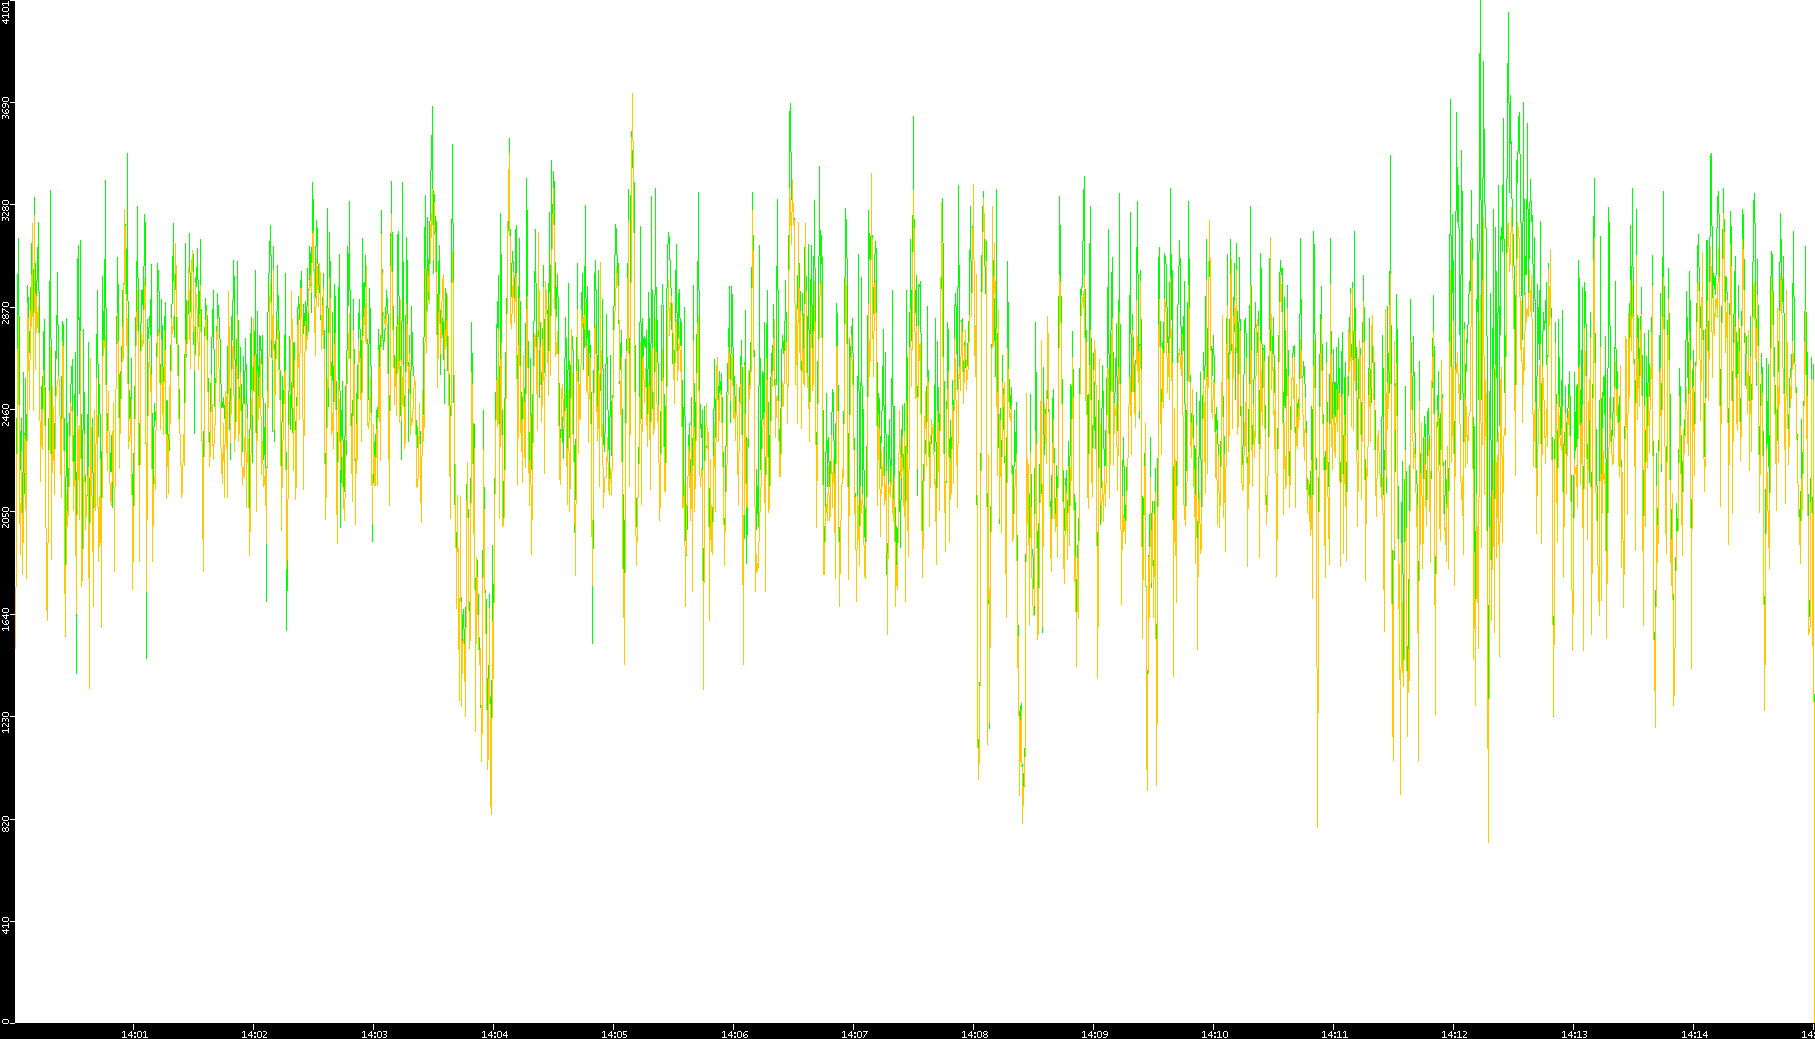Click the 410 value axis label
The width and height of the screenshot is (1815, 1039).
(x=6, y=924)
